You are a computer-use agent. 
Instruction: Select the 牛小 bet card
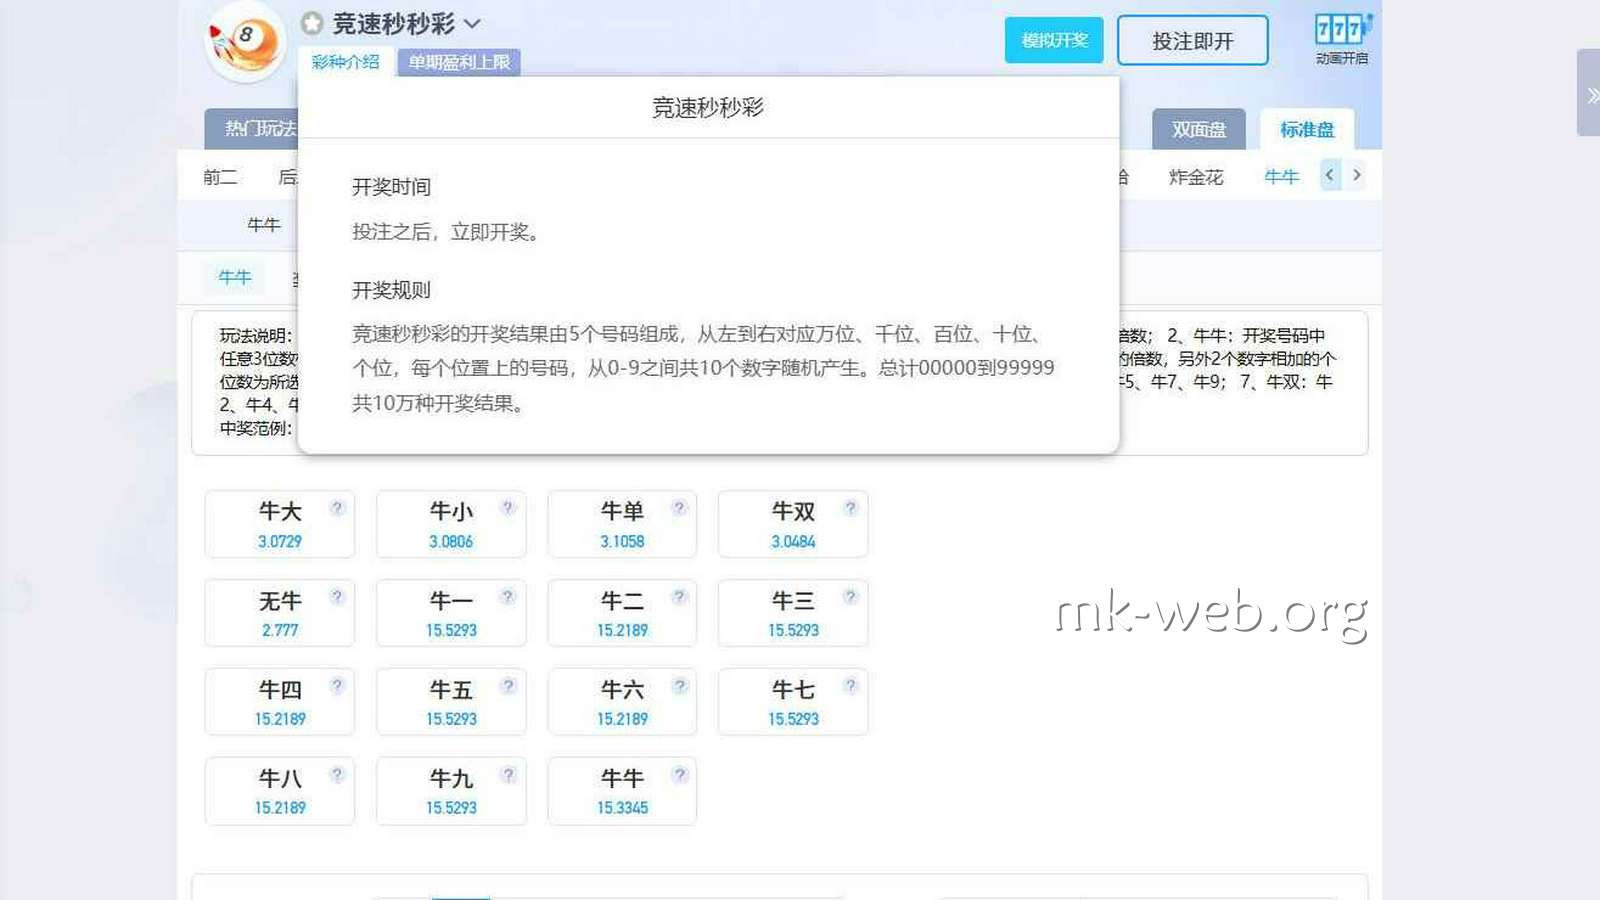(451, 524)
